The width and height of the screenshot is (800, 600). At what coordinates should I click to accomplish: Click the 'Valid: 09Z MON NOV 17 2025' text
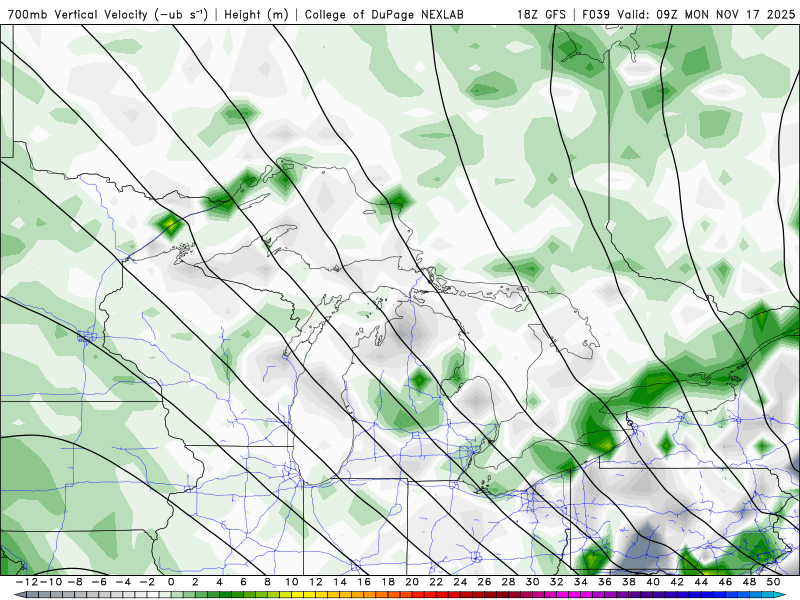706,14
